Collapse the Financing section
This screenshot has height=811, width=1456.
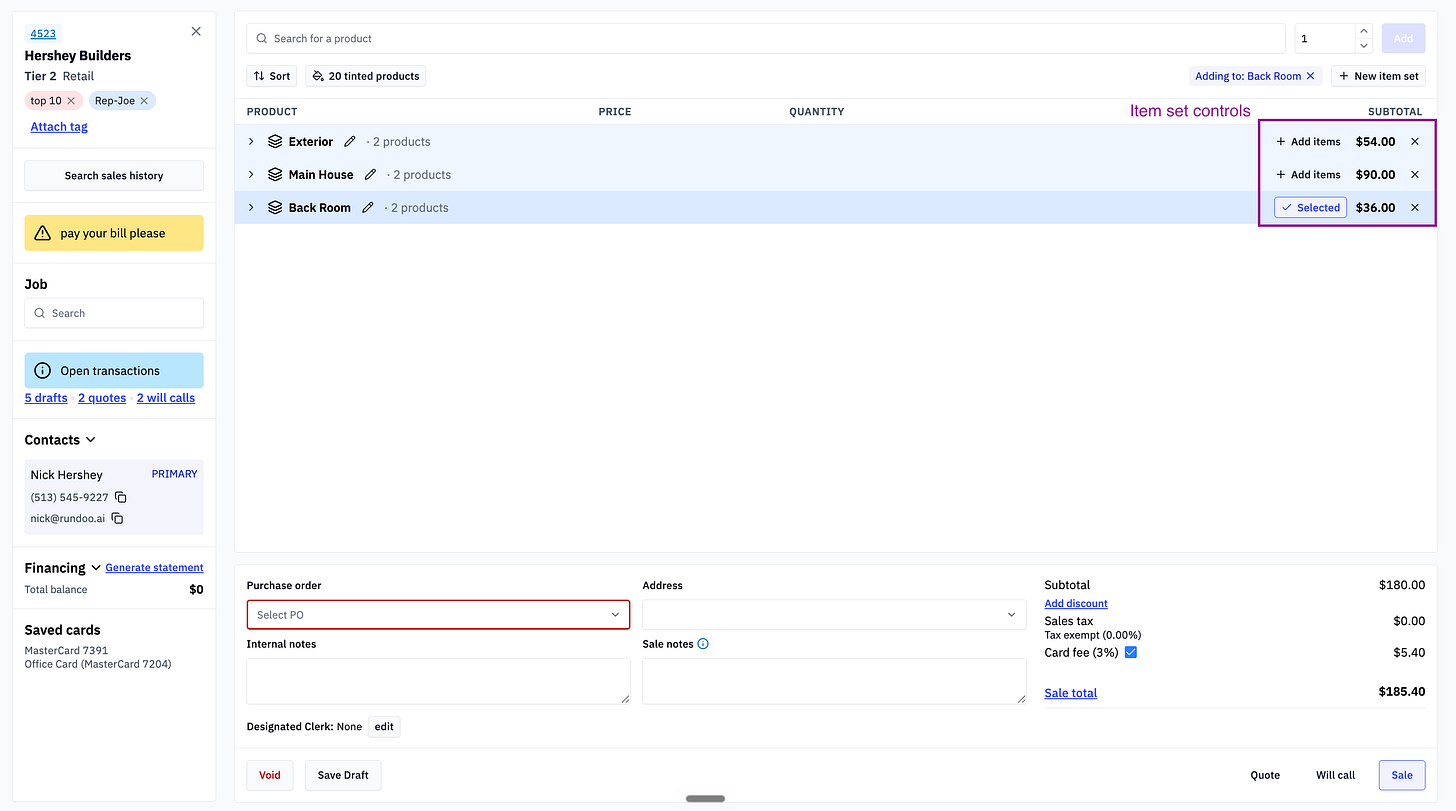point(96,568)
